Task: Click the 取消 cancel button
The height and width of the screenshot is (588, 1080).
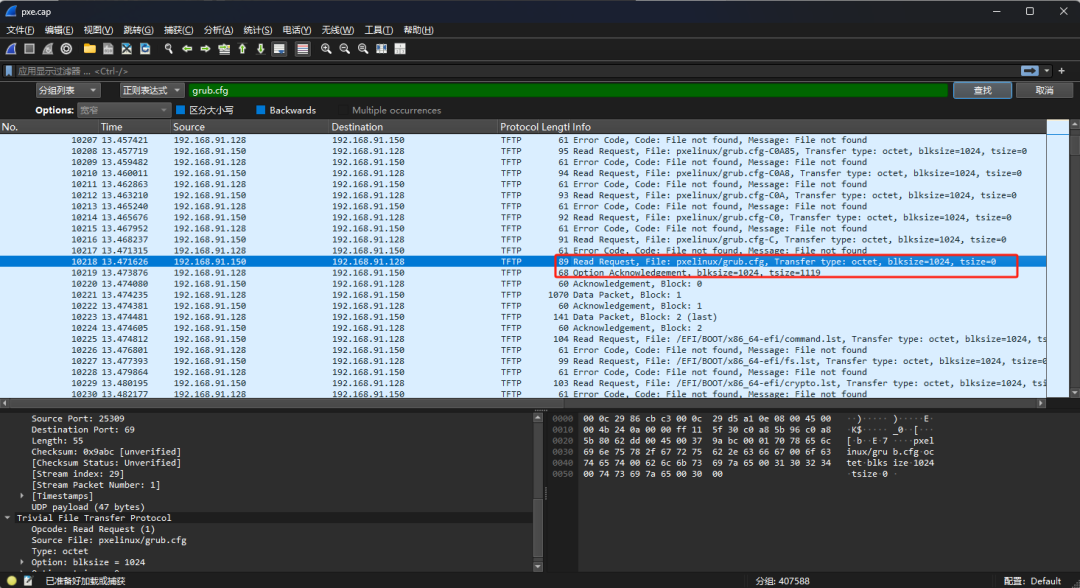Action: (x=1044, y=90)
